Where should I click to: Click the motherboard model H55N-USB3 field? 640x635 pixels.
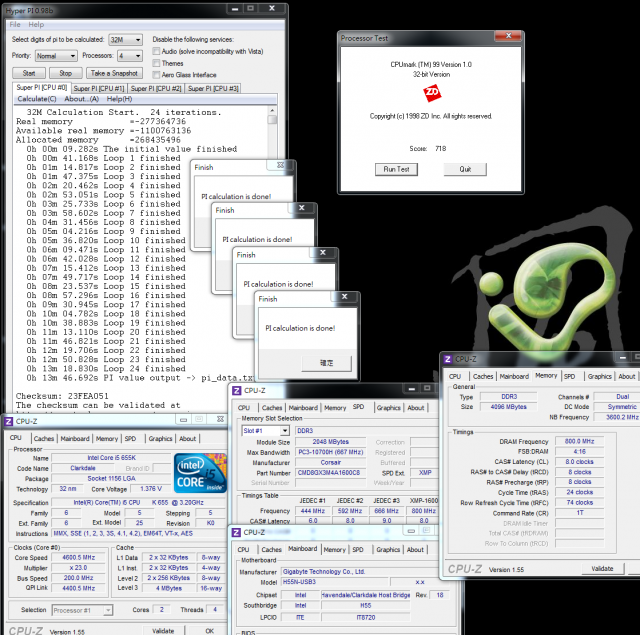tap(335, 582)
